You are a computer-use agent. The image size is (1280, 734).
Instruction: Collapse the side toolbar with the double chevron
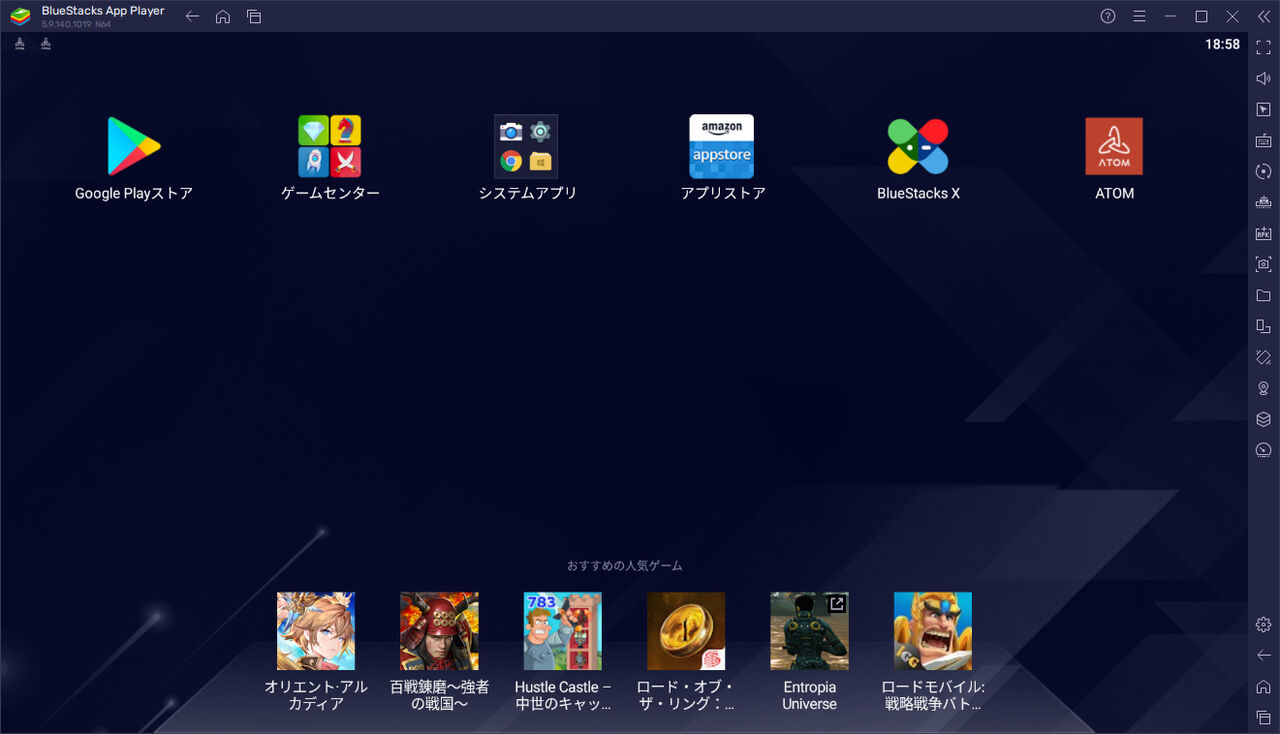tap(1264, 16)
